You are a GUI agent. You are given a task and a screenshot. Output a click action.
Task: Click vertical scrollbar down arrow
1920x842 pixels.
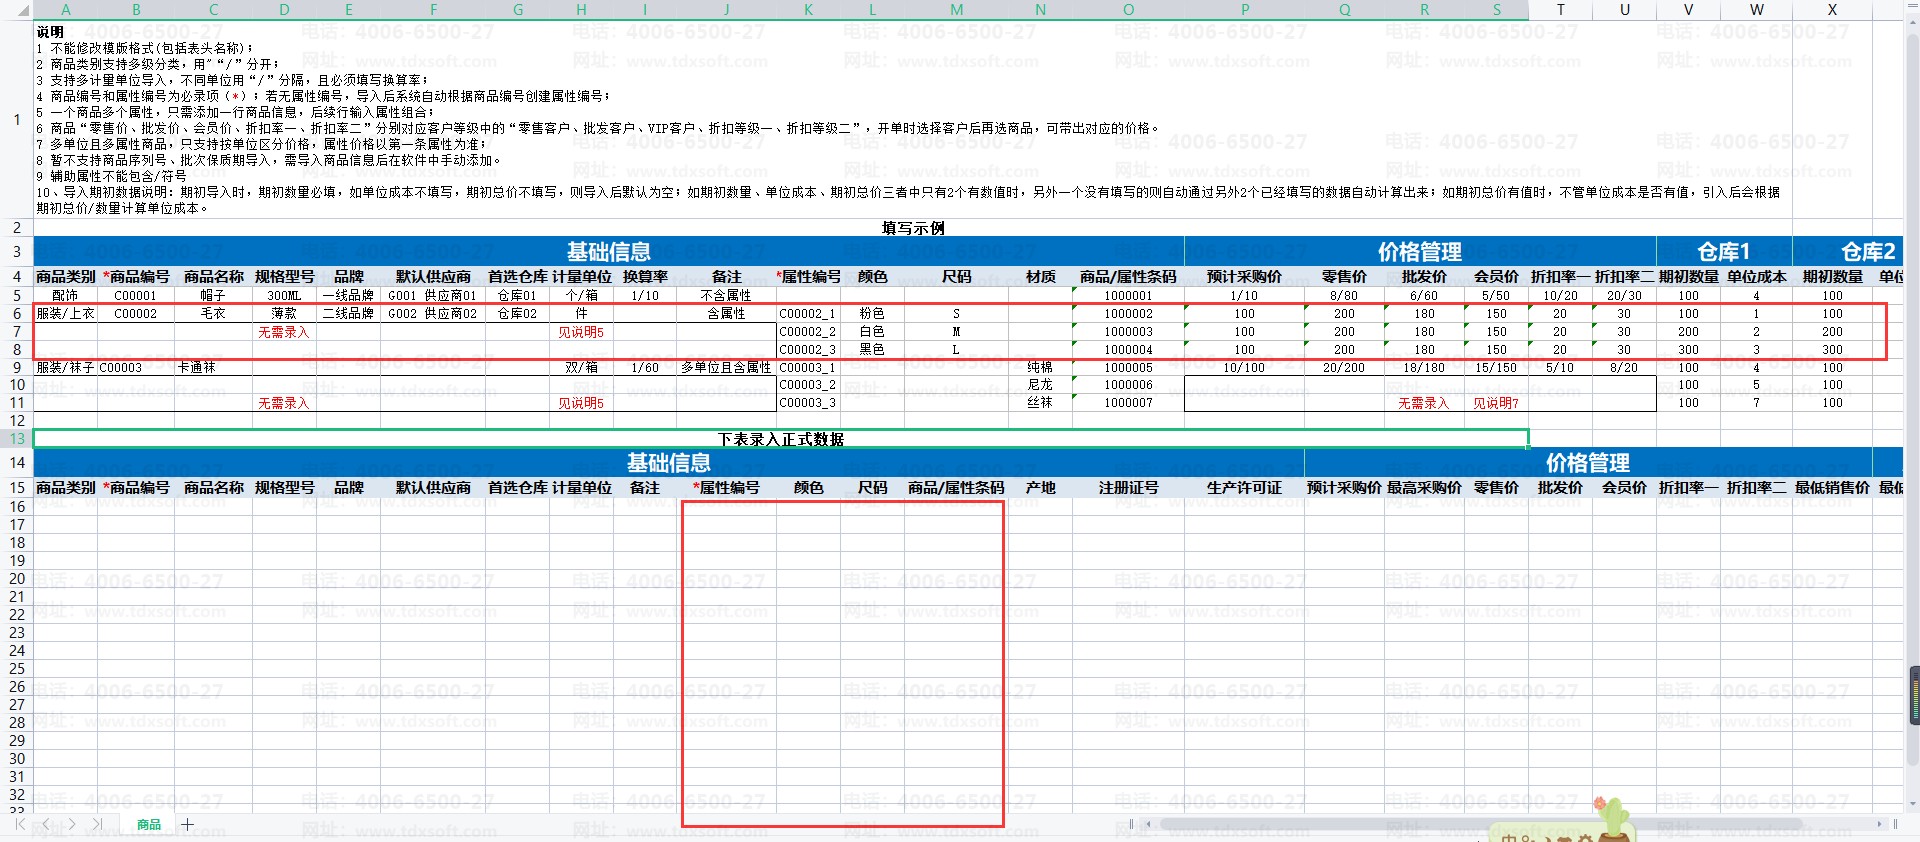pyautogui.click(x=1912, y=803)
